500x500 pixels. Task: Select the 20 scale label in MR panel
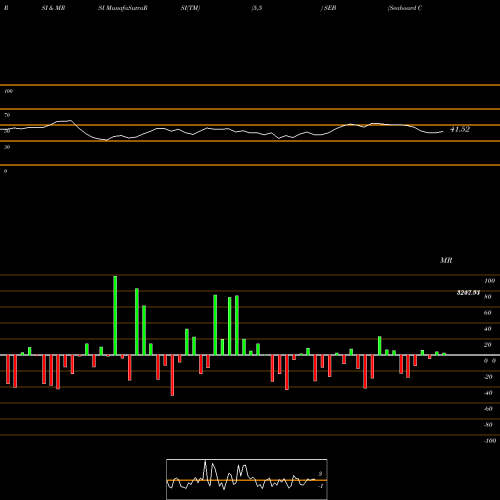[x=487, y=345]
